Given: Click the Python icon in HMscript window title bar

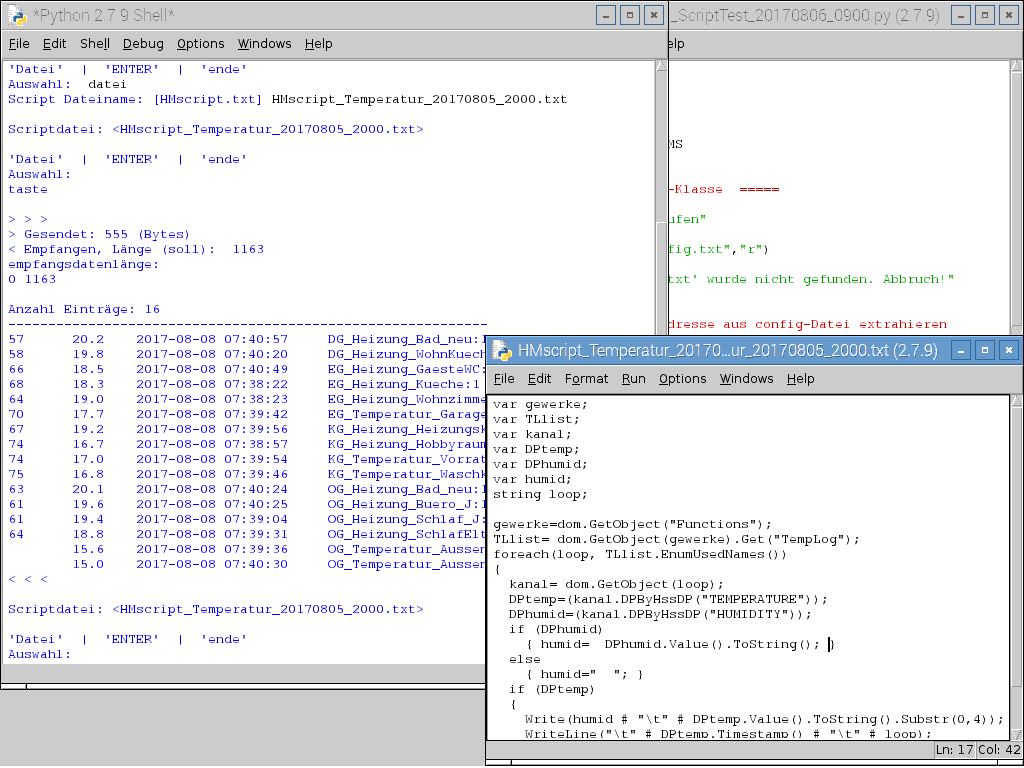Looking at the screenshot, I should click(500, 350).
